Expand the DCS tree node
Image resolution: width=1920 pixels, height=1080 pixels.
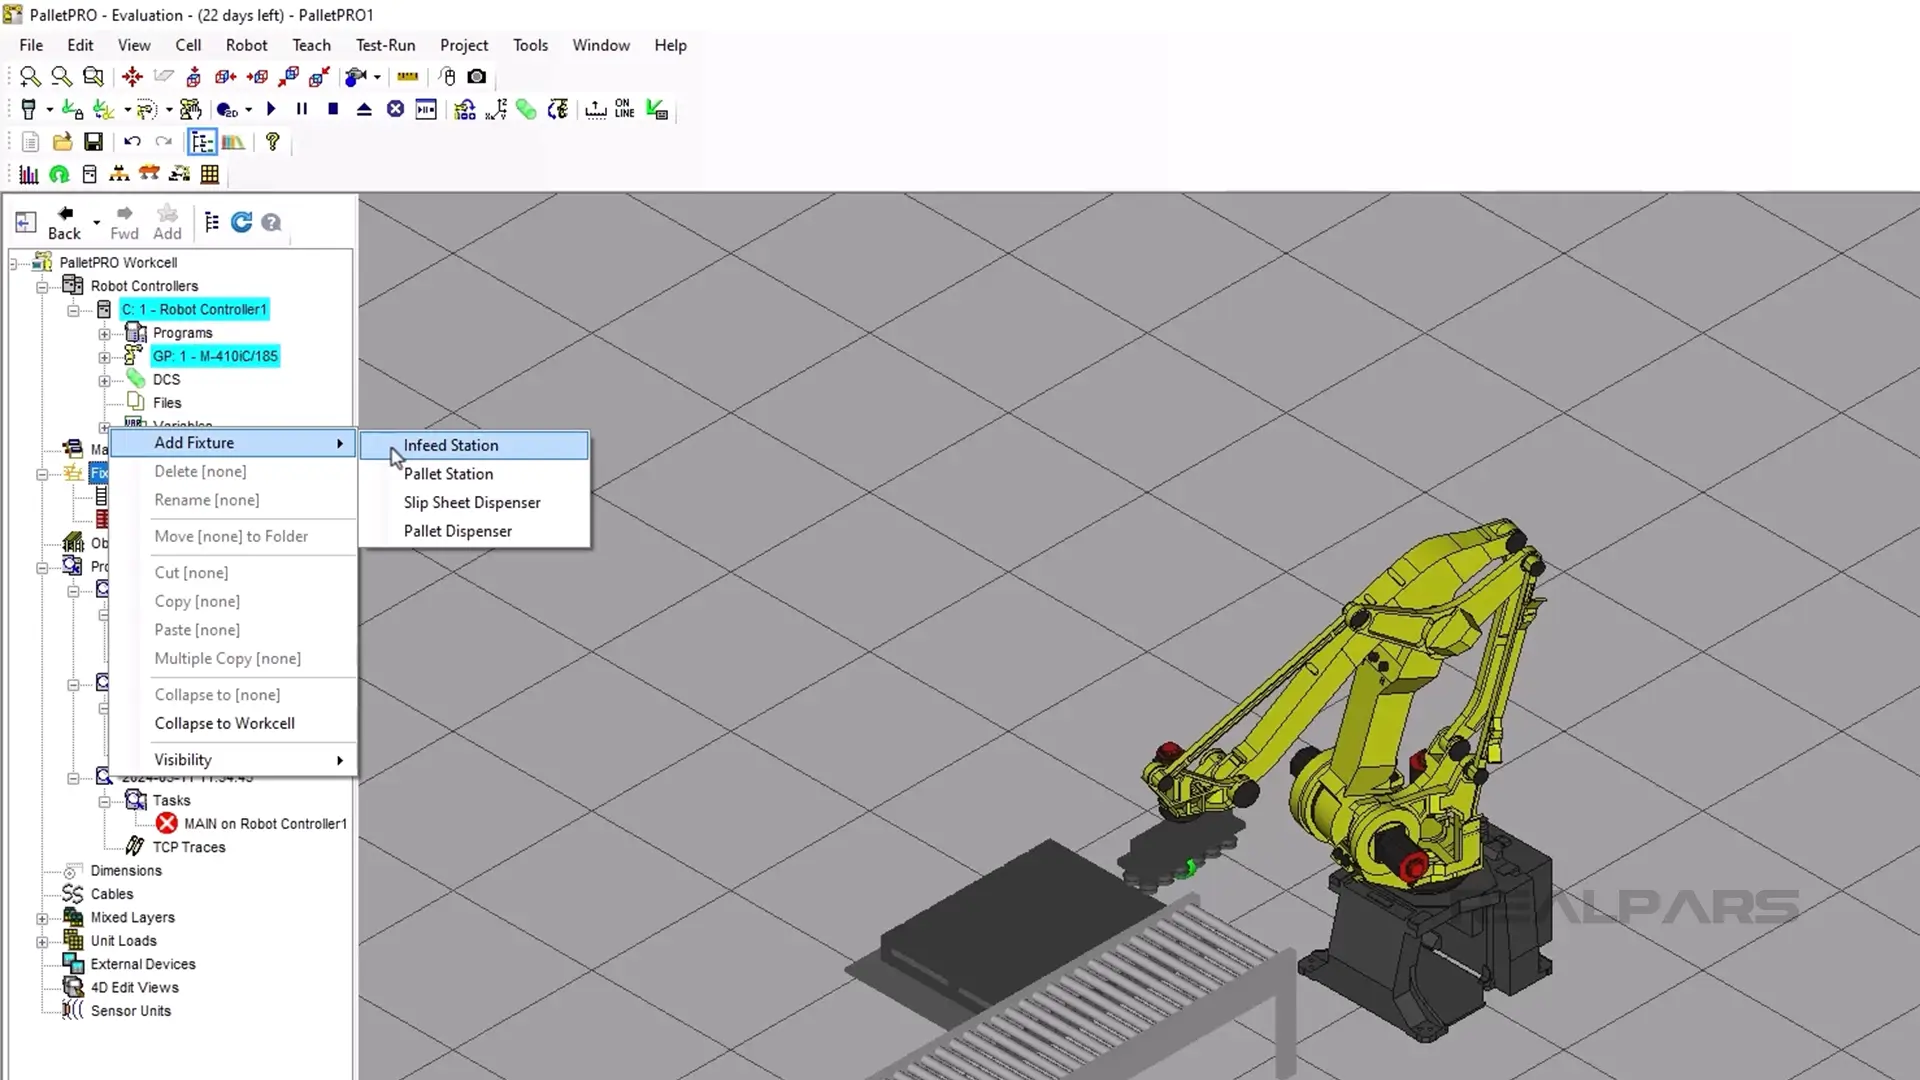tap(104, 381)
